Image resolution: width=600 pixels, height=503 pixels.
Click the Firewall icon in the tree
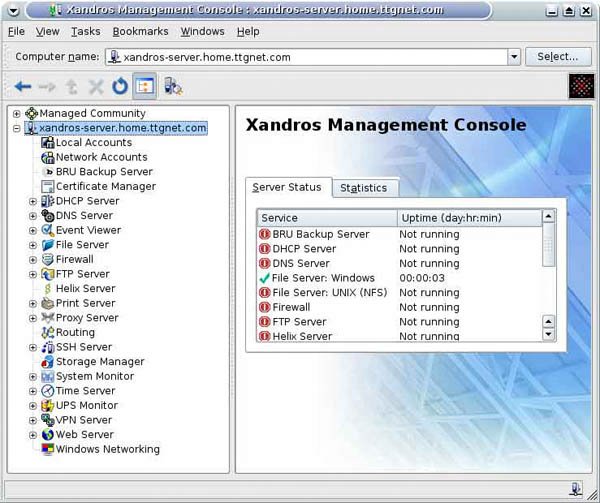[47, 259]
